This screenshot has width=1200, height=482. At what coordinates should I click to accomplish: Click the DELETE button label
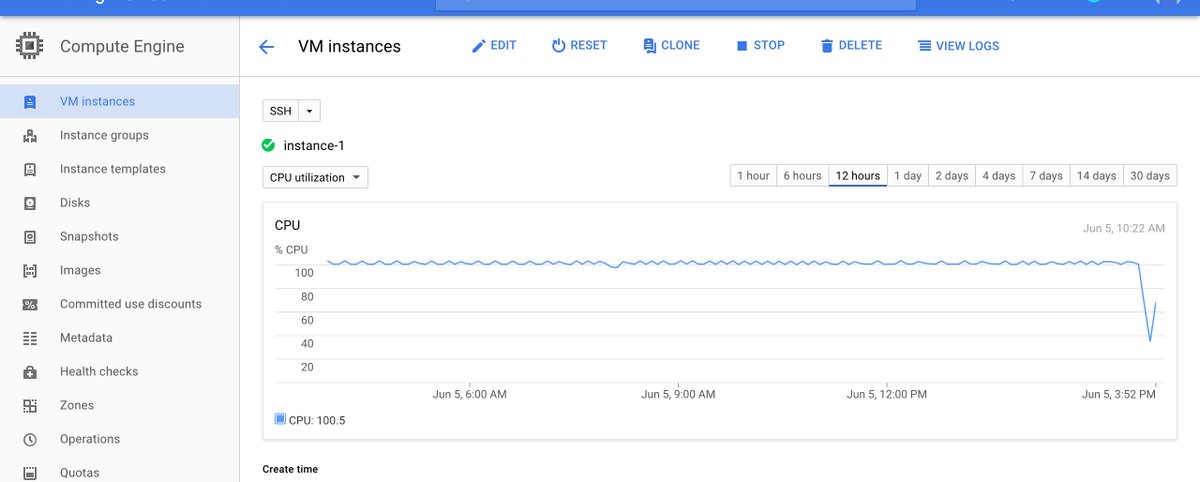tap(861, 46)
